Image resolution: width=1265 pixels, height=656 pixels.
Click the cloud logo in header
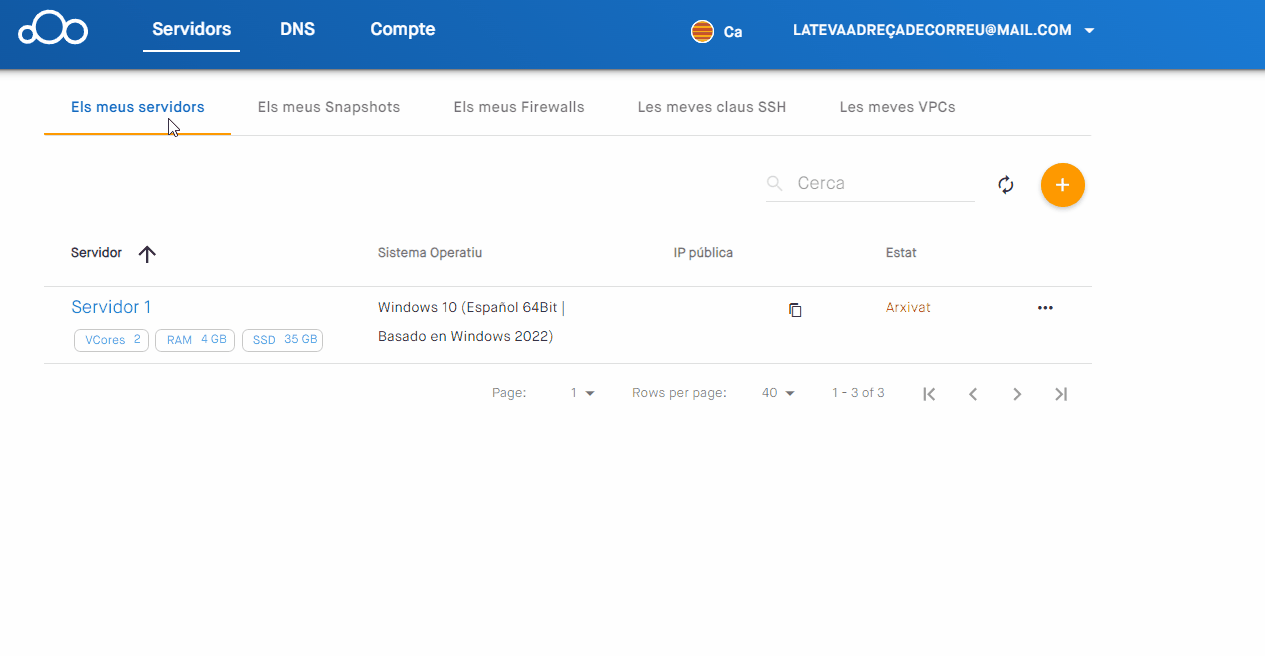tap(53, 29)
